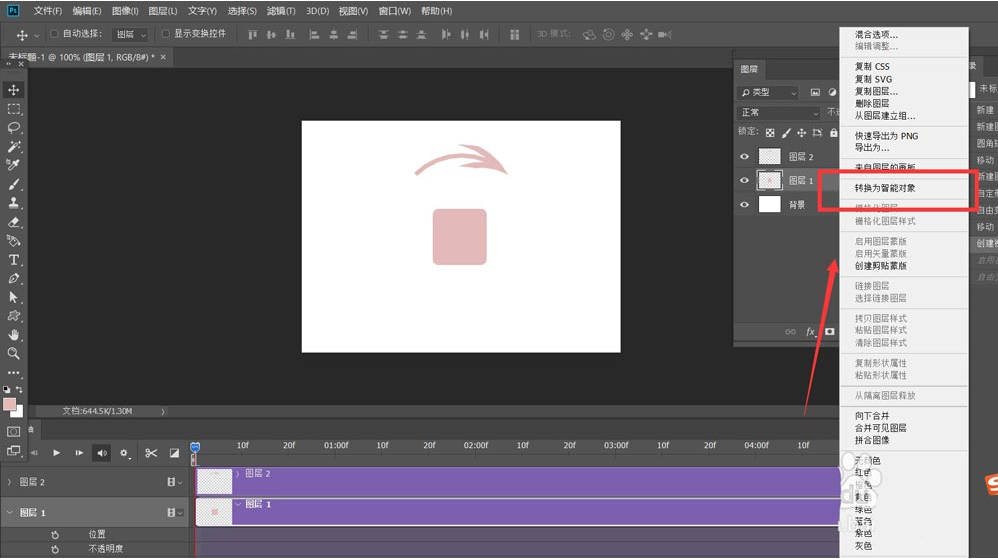998x559 pixels.
Task: Hide 图层 2 using its eye icon
Action: [744, 157]
